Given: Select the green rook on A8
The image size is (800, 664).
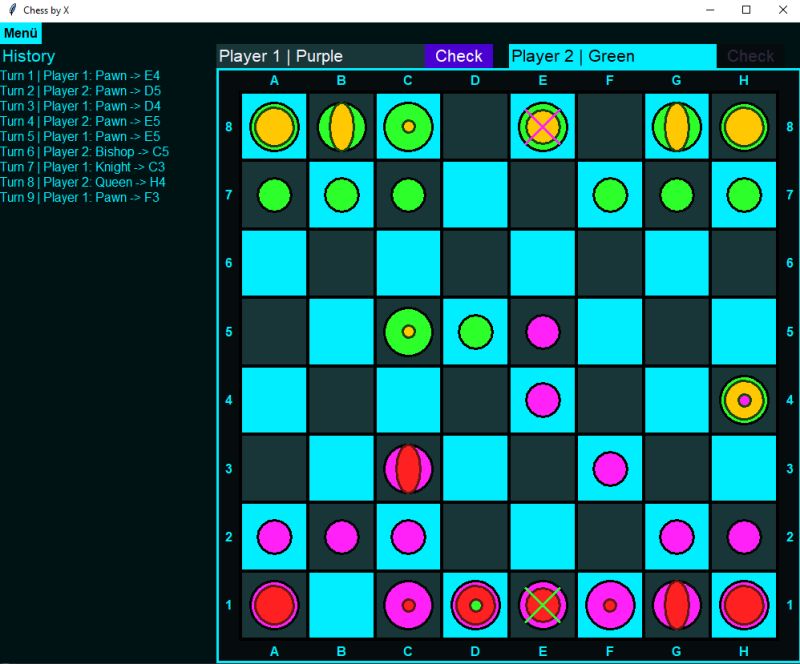Looking at the screenshot, I should pos(275,127).
